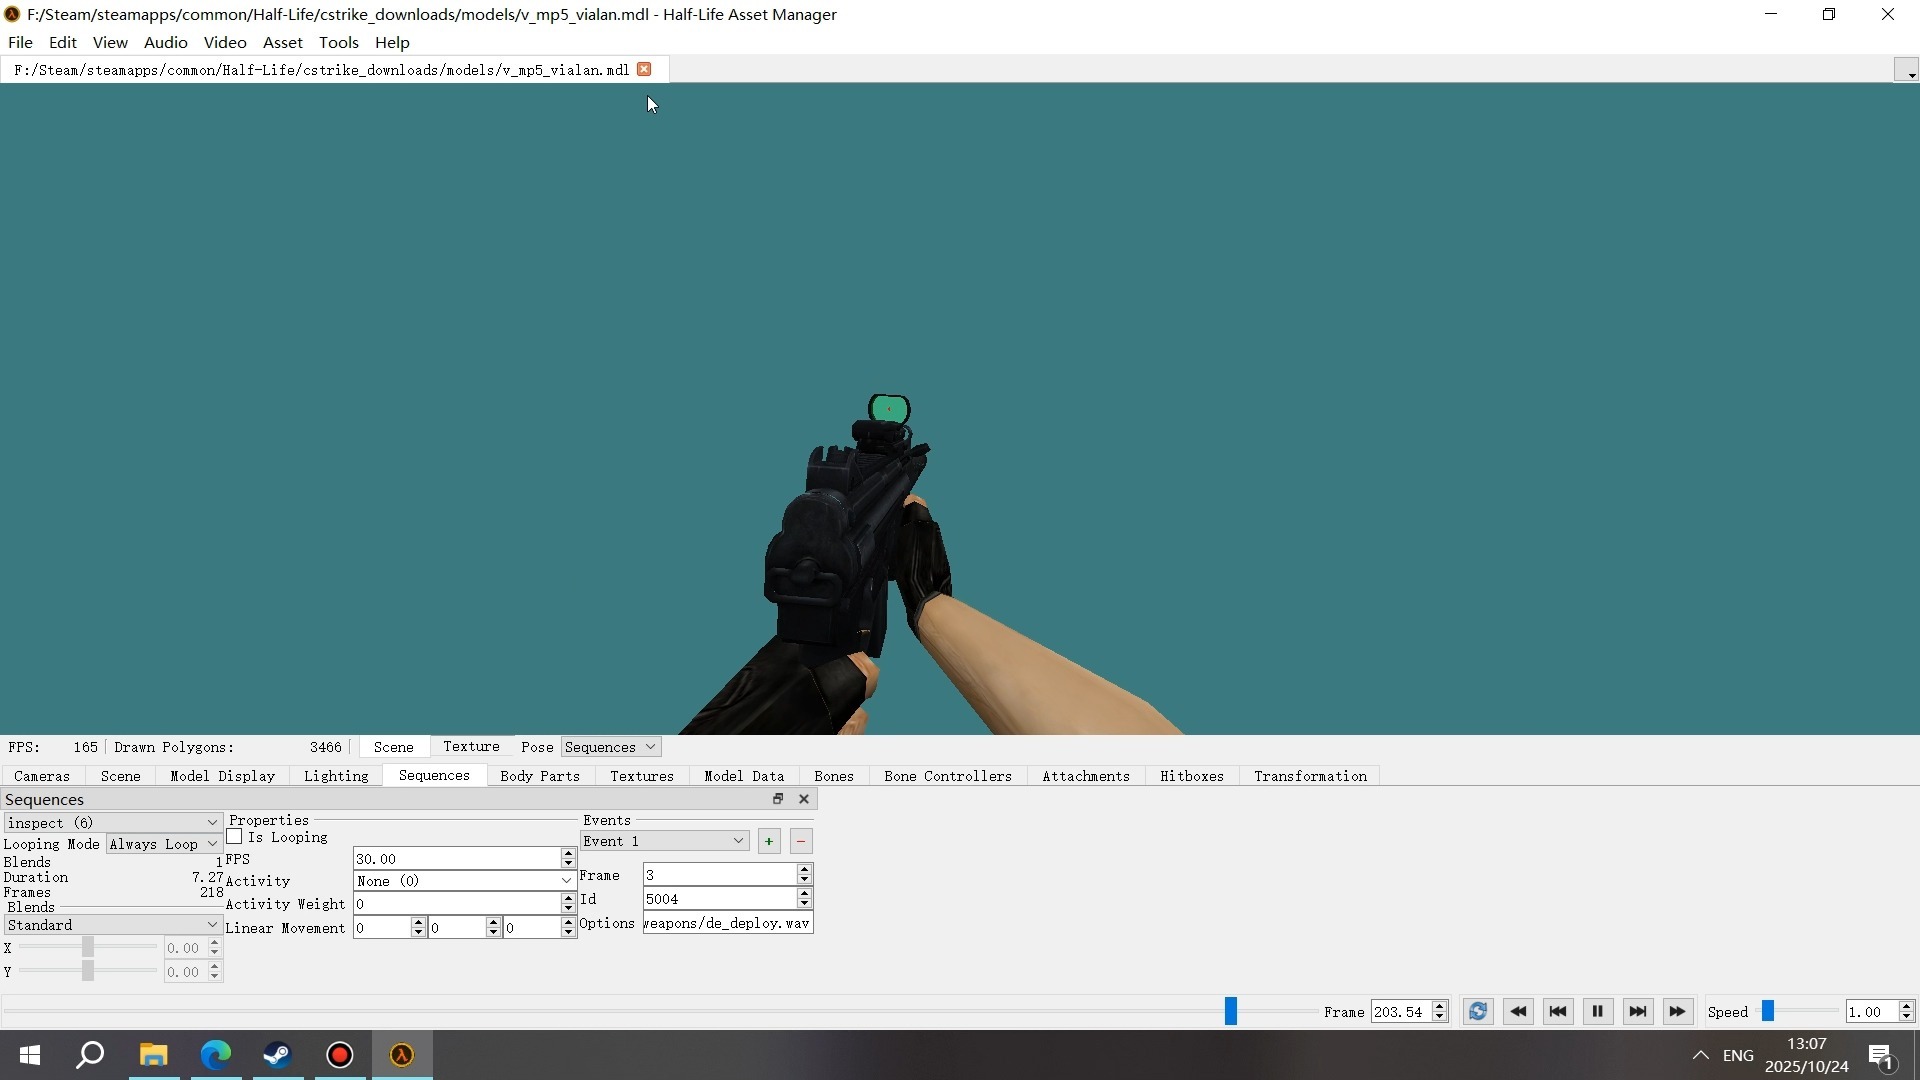Screen dimensions: 1920x1080
Task: Remove event with the minus button
Action: click(x=801, y=842)
